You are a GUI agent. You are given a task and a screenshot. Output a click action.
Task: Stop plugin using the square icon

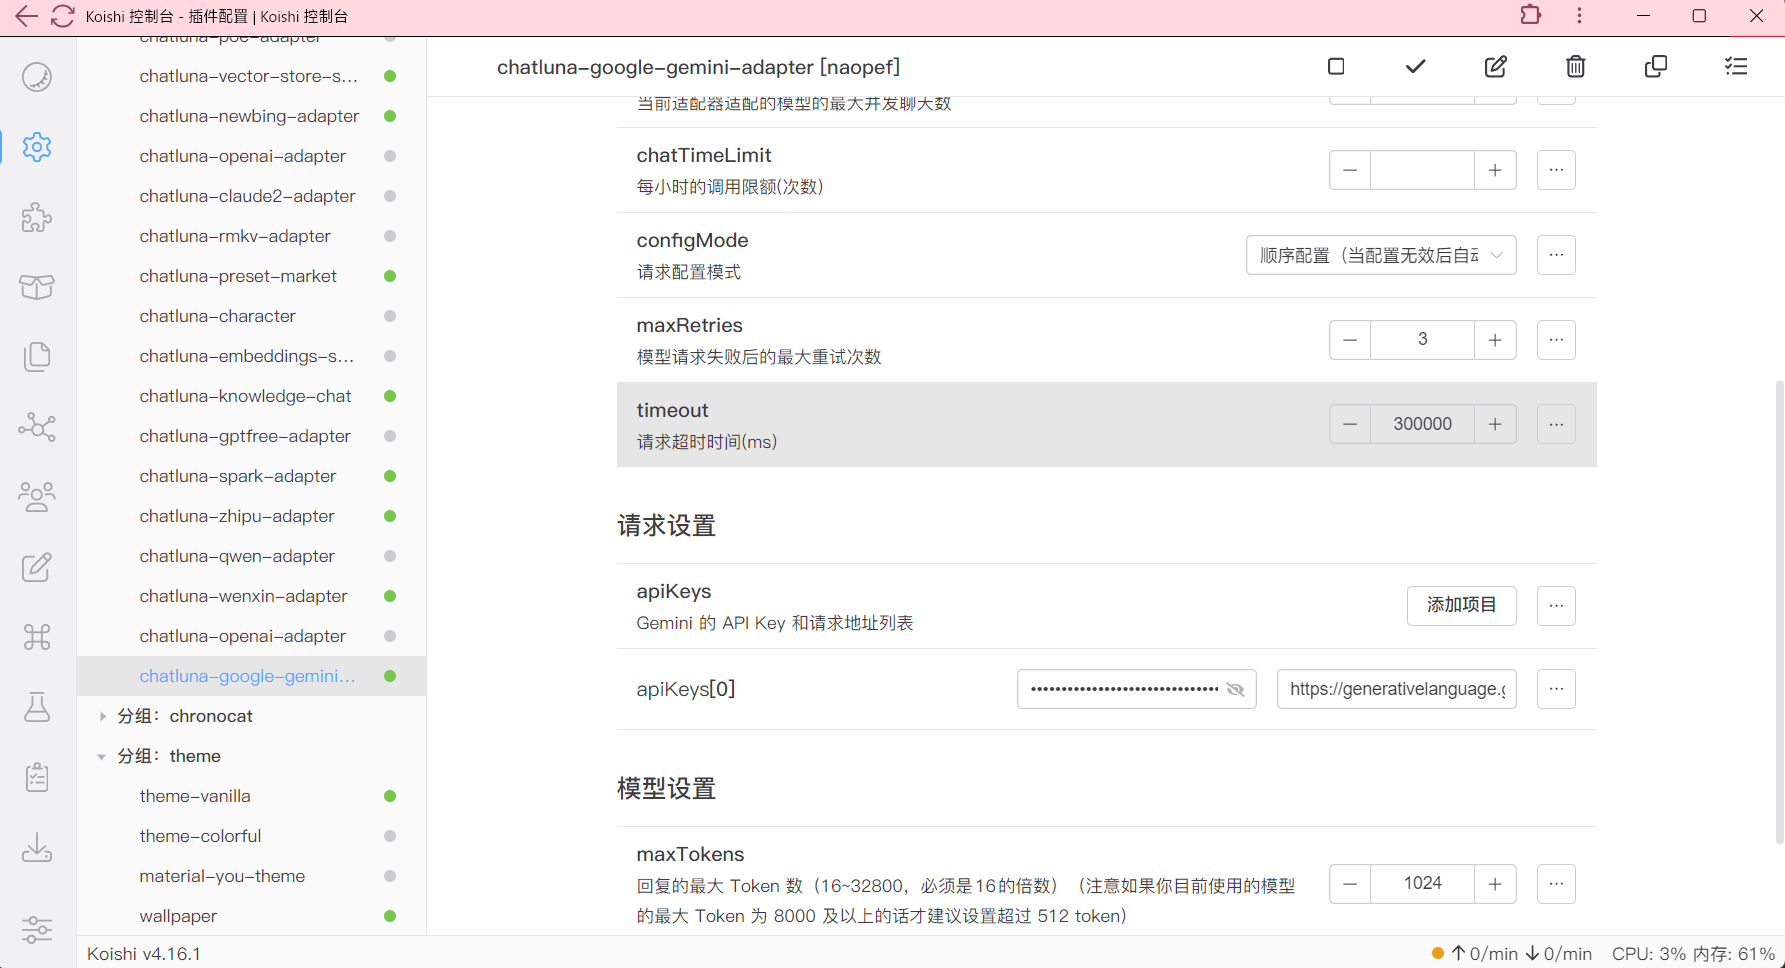coord(1336,67)
